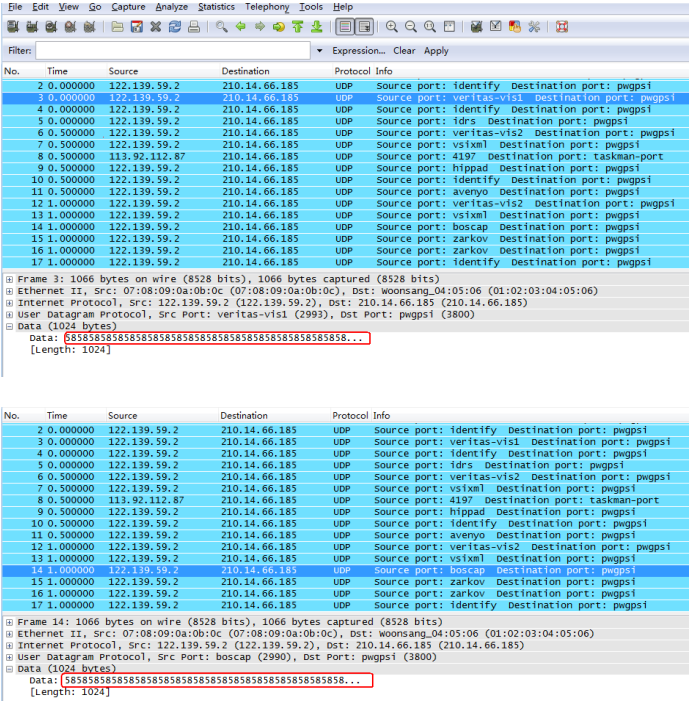Jump to last packet with down-arrow icon

[316, 27]
